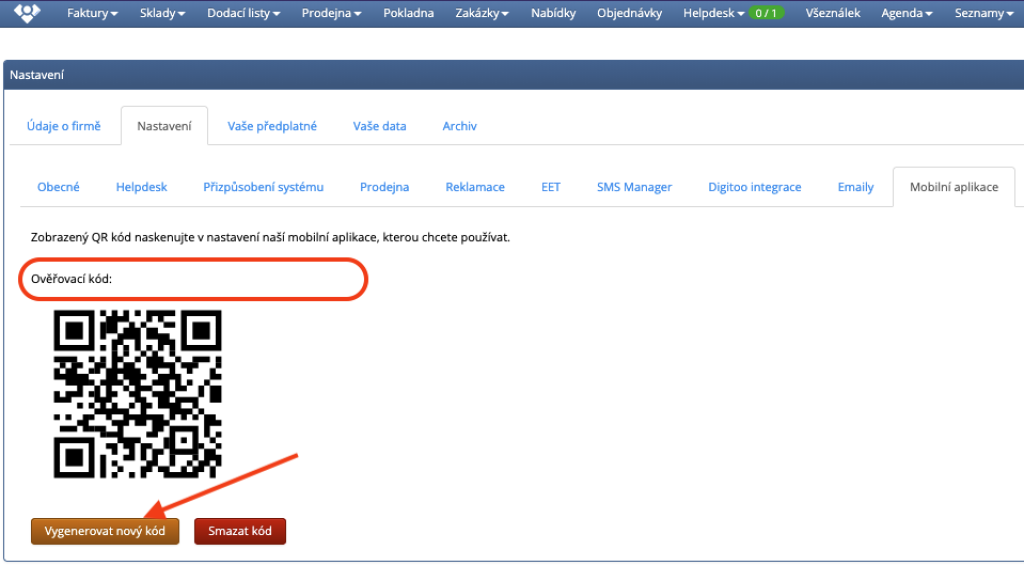The height and width of the screenshot is (581, 1024).
Task: Click the app logo icon in navbar
Action: pyautogui.click(x=27, y=13)
